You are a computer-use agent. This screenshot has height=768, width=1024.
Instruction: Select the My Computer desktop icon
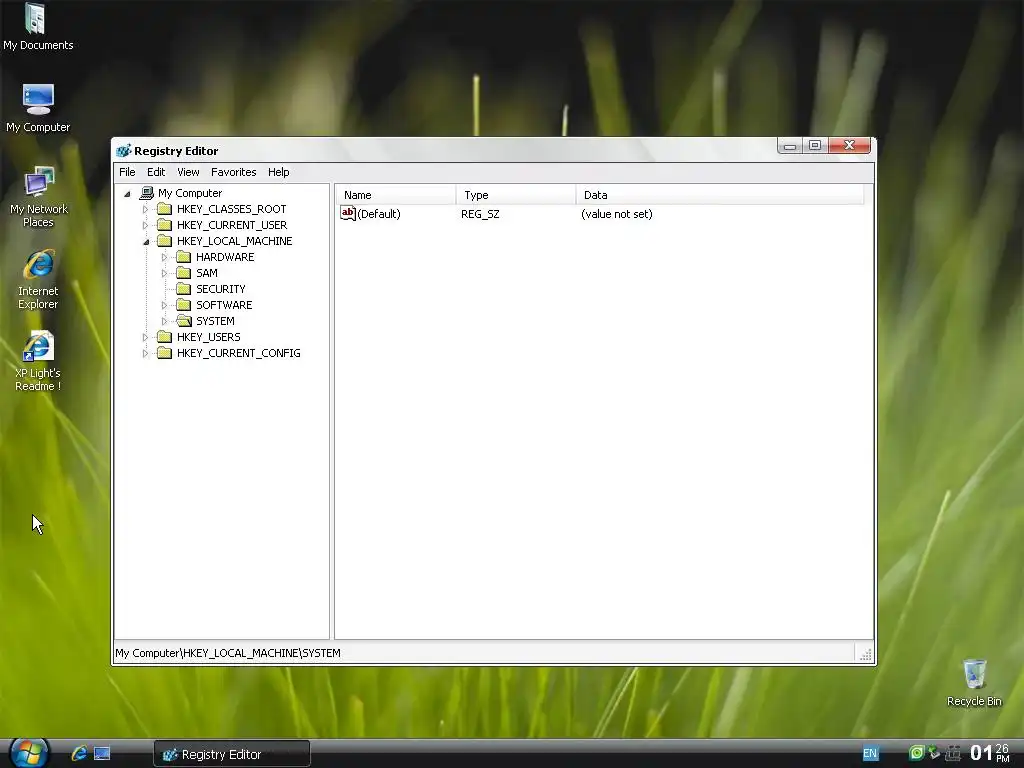click(x=38, y=108)
